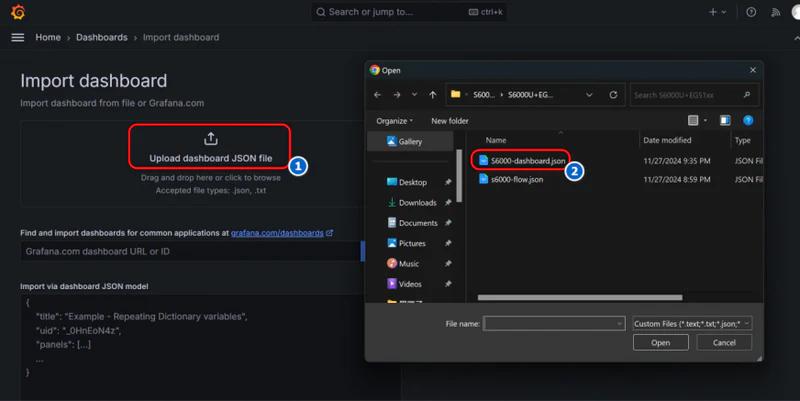Click pin icon next to Downloads

click(x=448, y=203)
